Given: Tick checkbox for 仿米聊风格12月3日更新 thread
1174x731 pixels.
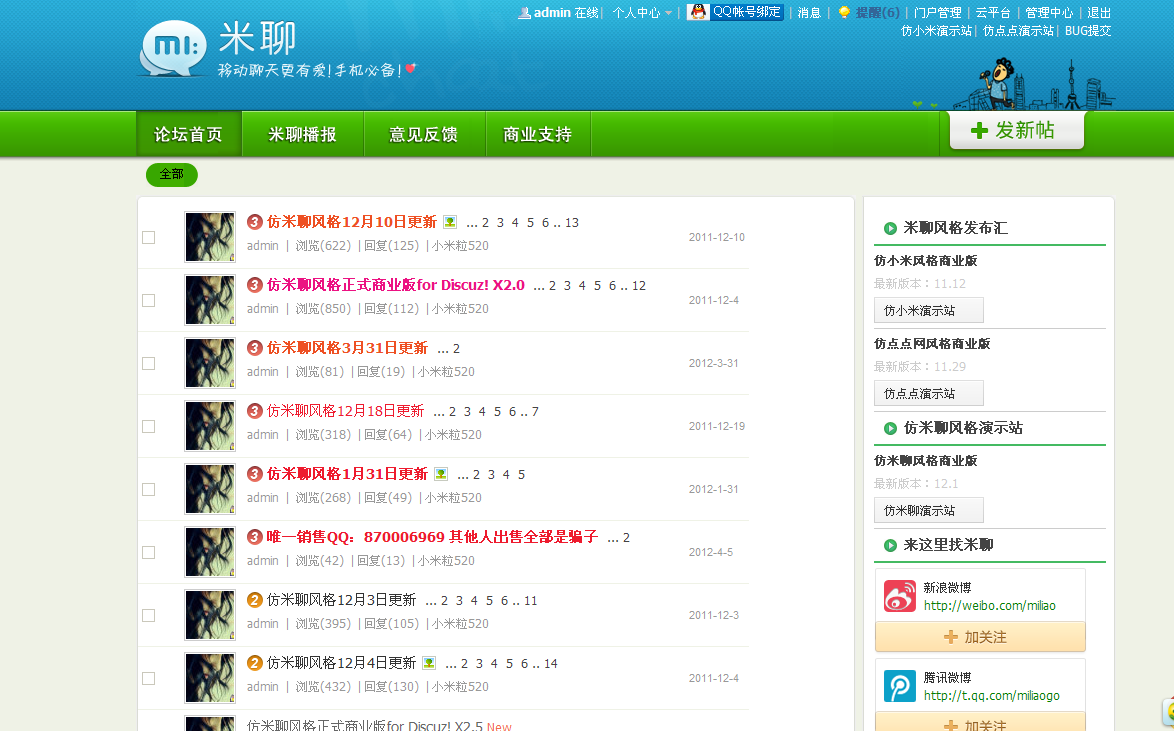Looking at the screenshot, I should pos(148,615).
